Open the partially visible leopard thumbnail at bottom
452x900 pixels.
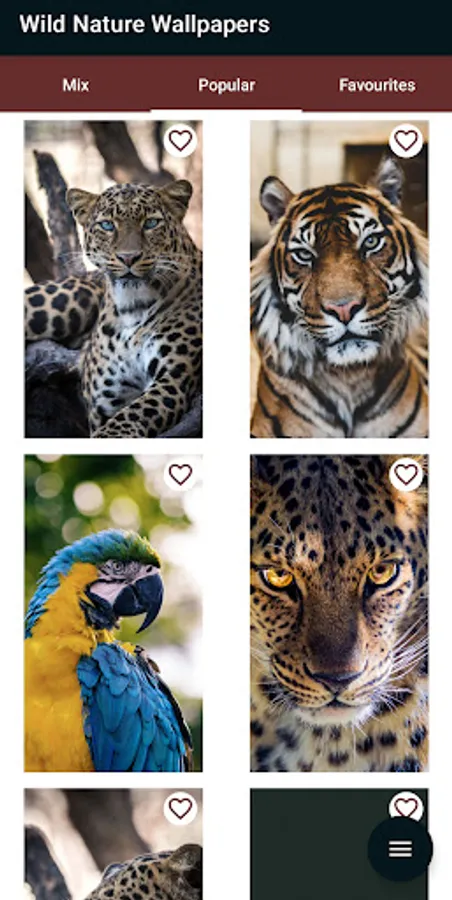(113, 844)
